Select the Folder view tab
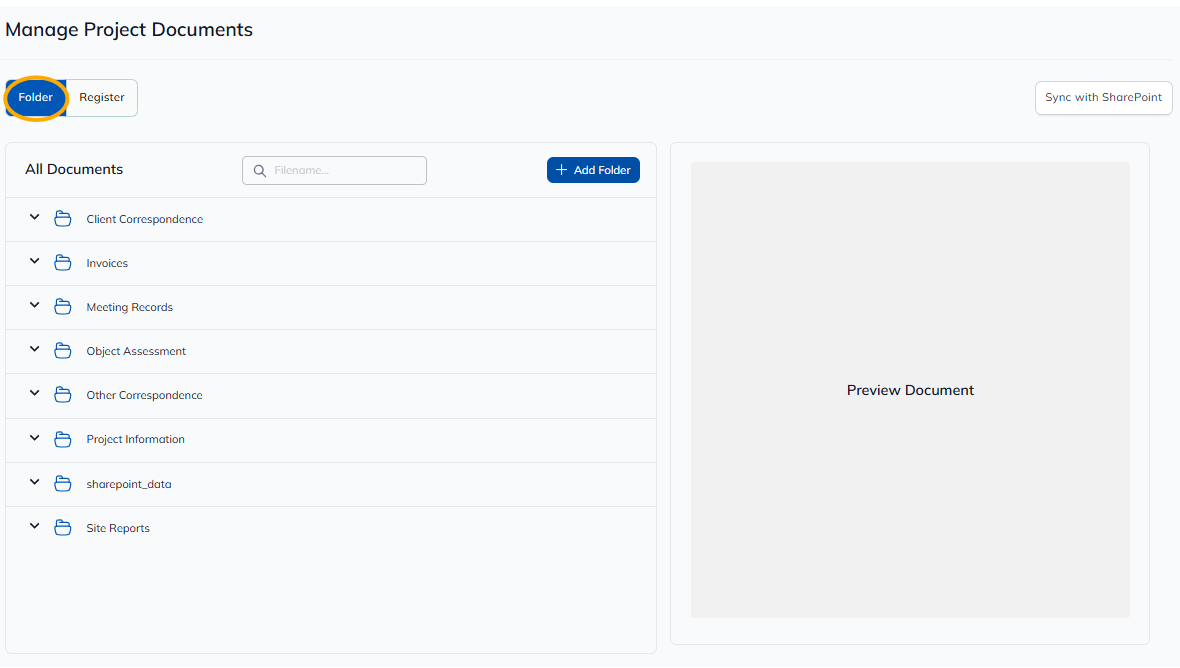The height and width of the screenshot is (668, 1180). point(36,98)
